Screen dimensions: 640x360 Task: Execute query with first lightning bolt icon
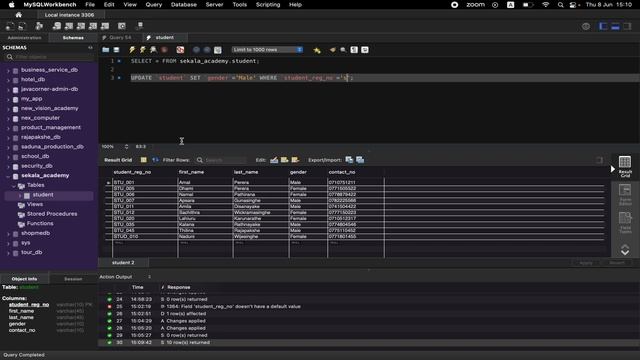[x=132, y=50]
